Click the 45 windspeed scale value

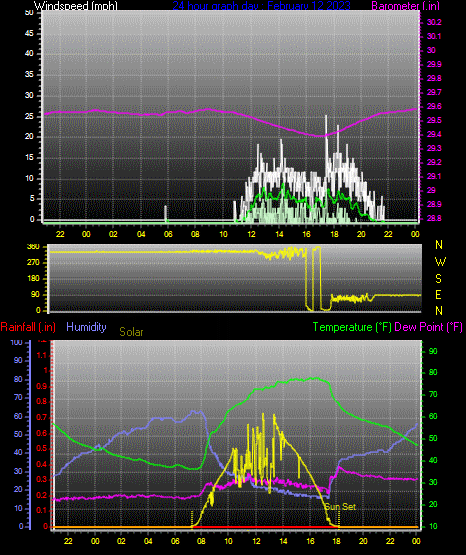29,33
